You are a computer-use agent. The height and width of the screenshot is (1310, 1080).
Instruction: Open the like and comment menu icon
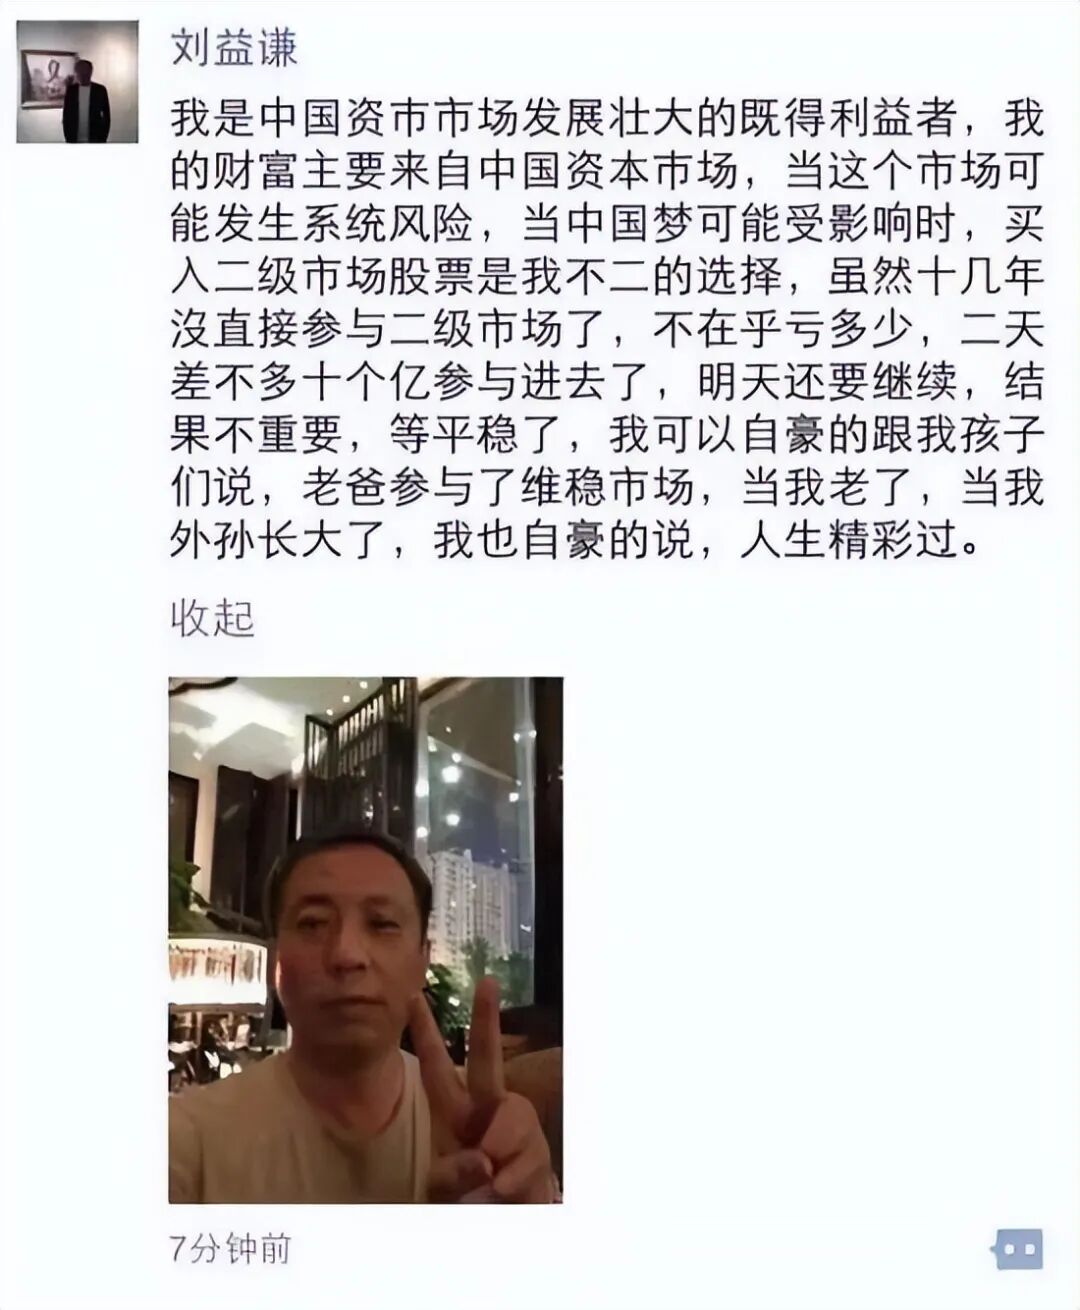pyautogui.click(x=1018, y=1249)
